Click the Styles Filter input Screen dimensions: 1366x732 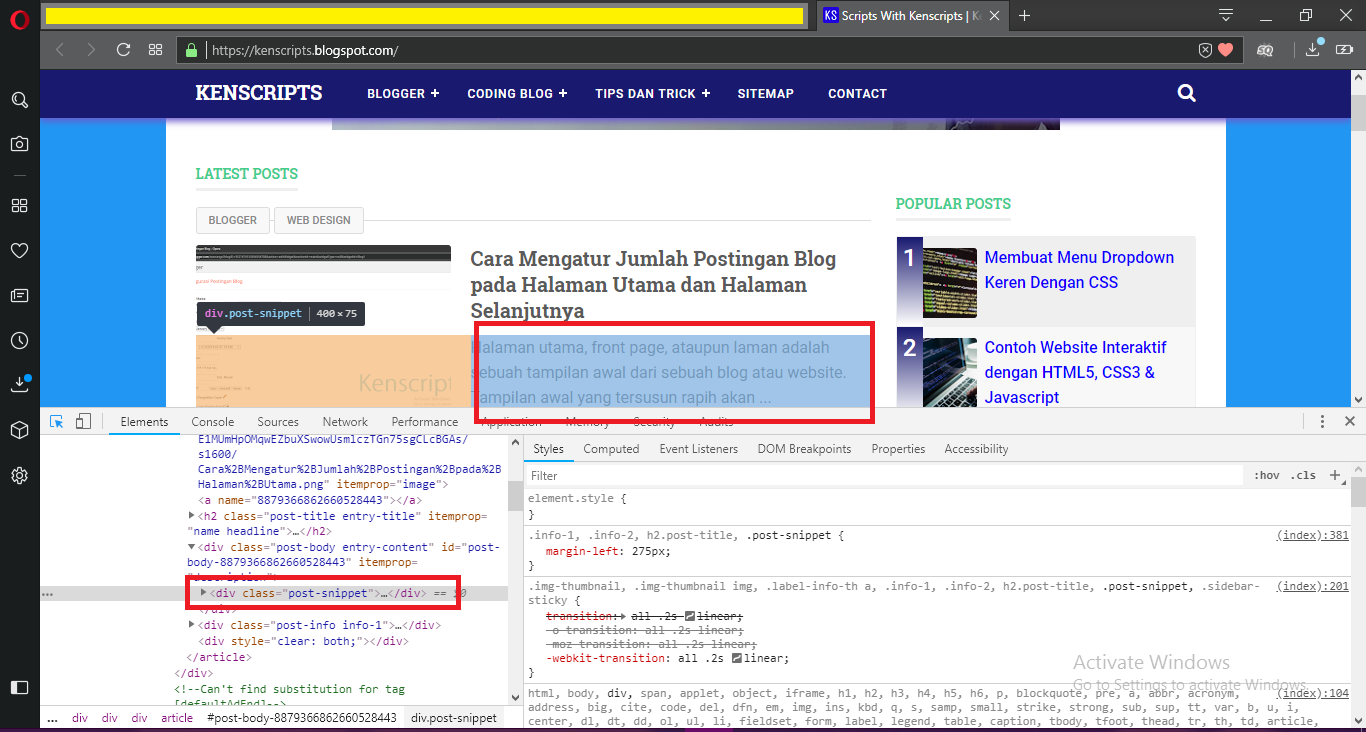click(885, 476)
